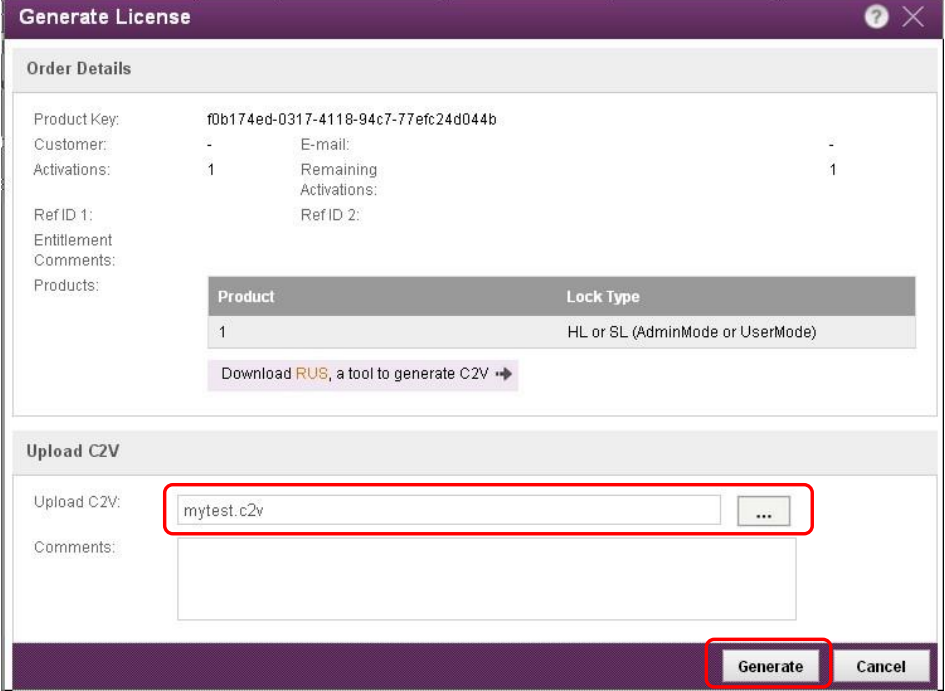The image size is (945, 691).
Task: Select product row 1 in the table
Action: pos(224,332)
